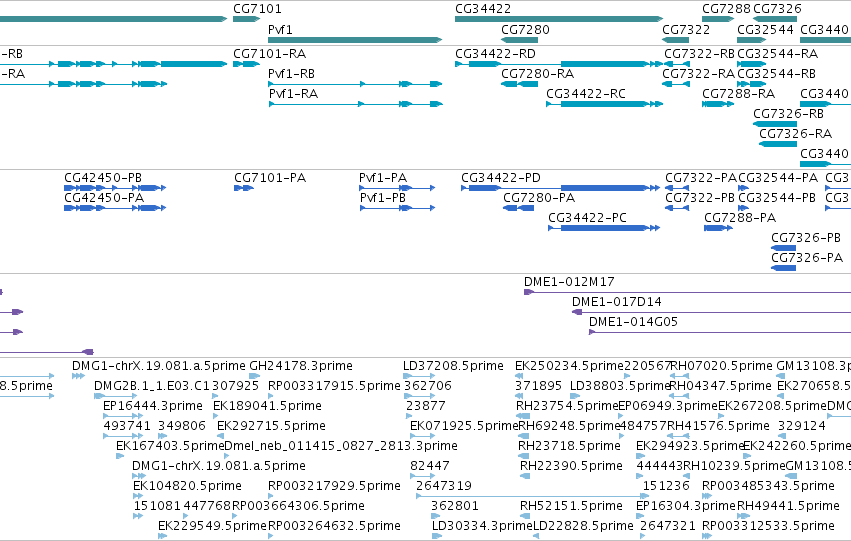Image resolution: width=851 pixels, height=541 pixels.
Task: Click EST label RP003664306.5prime
Action: tap(299, 507)
